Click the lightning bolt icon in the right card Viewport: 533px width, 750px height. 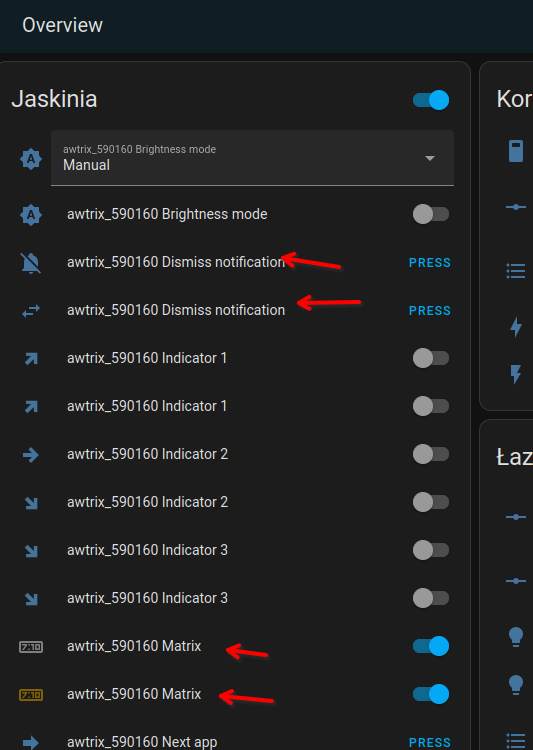(516, 327)
